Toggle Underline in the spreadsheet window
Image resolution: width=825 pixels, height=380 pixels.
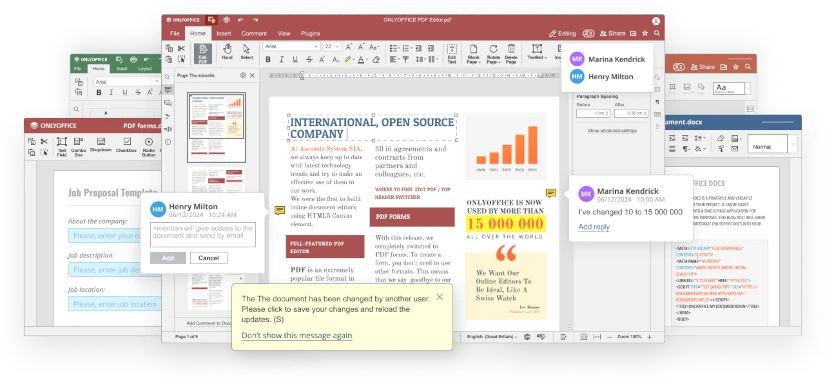(x=125, y=93)
